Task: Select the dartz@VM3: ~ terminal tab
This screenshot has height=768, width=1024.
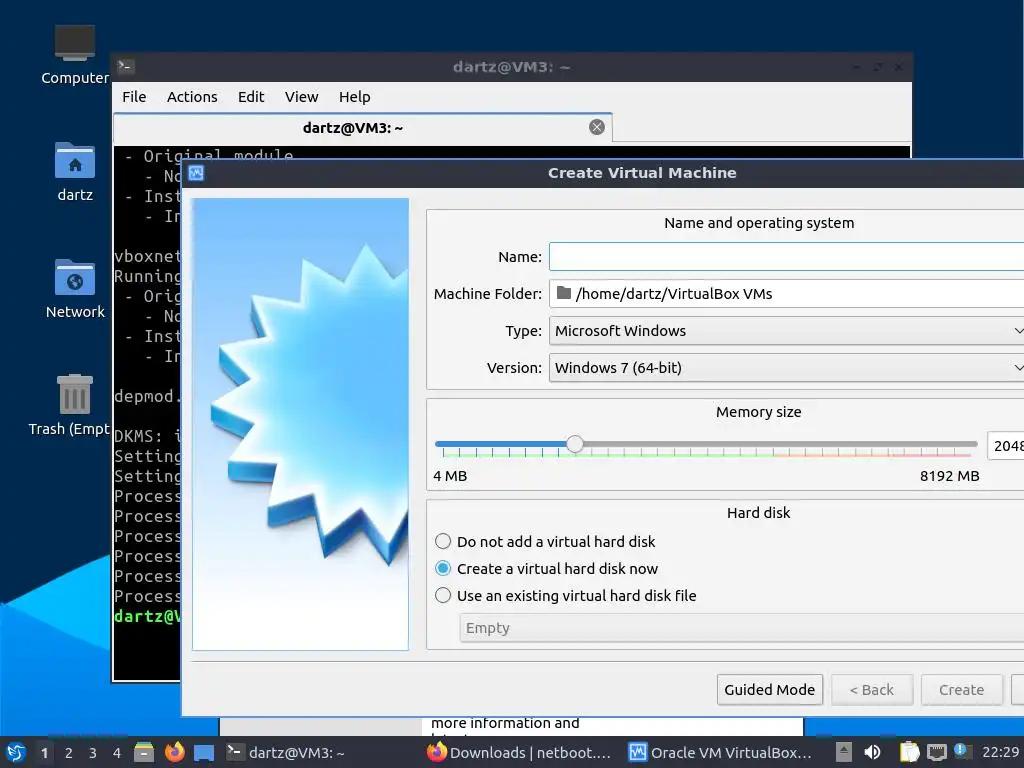Action: (x=362, y=128)
